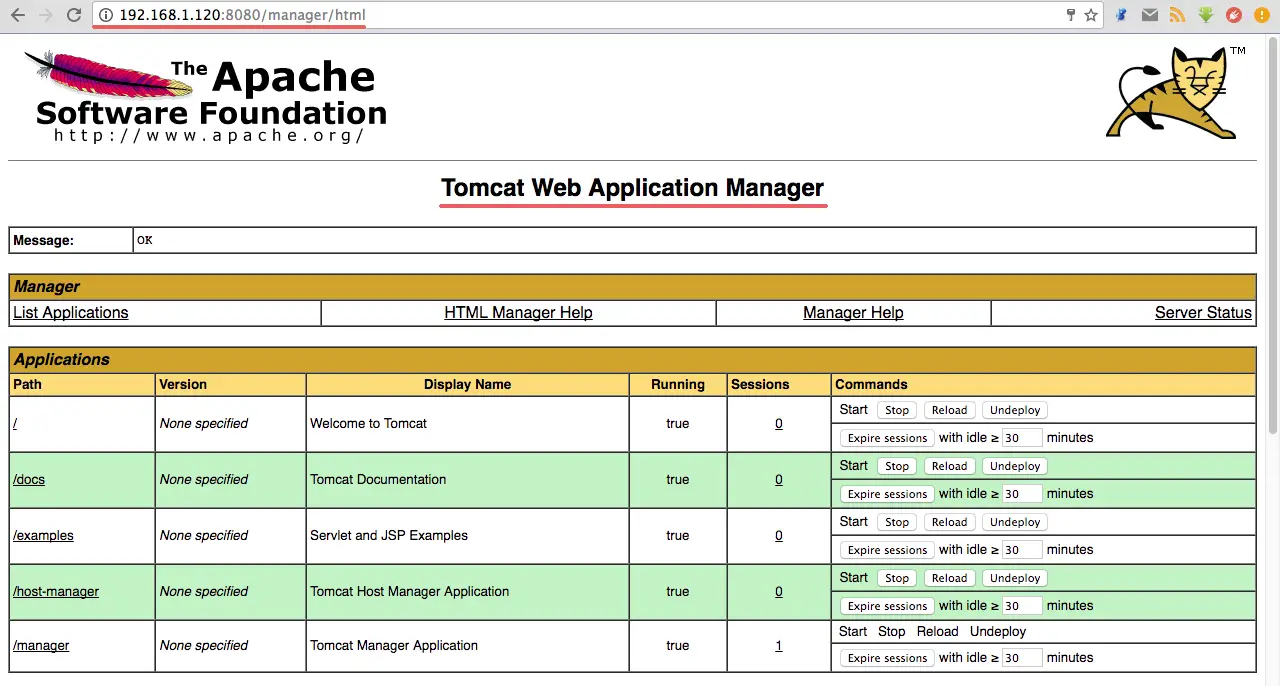The height and width of the screenshot is (686, 1280).
Task: Open the orange RSS feed extension
Action: 1178,15
